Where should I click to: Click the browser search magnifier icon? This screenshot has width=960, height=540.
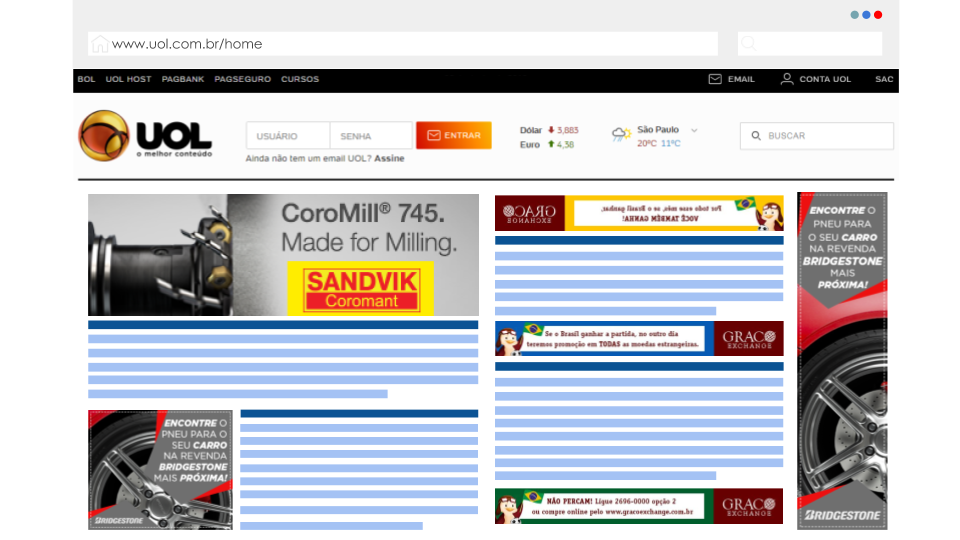click(x=748, y=43)
